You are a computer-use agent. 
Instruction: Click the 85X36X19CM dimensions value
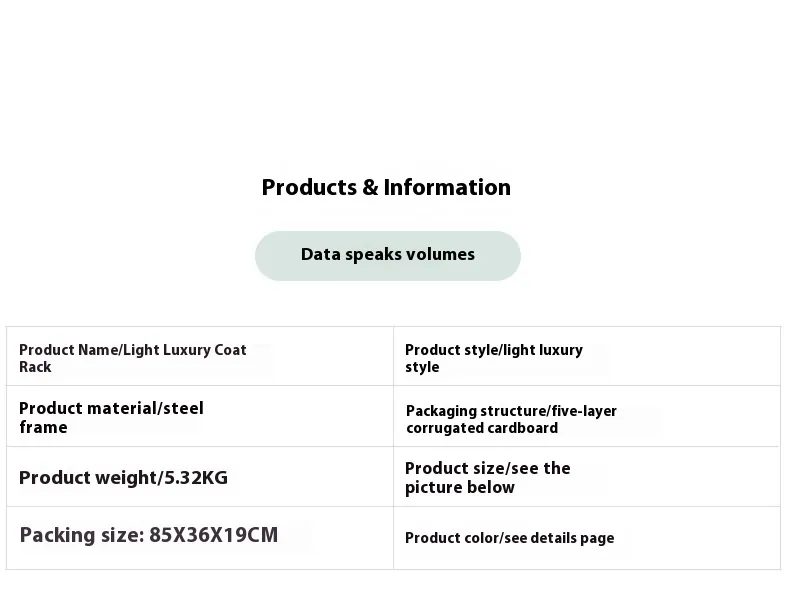[x=213, y=535]
